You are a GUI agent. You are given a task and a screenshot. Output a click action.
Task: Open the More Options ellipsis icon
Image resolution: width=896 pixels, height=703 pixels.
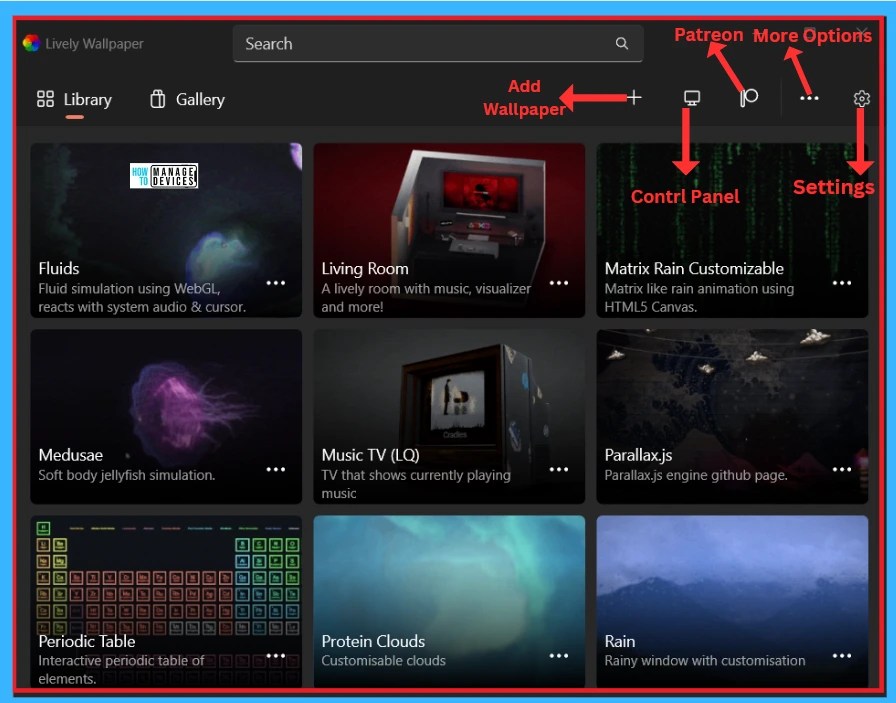pyautogui.click(x=808, y=98)
